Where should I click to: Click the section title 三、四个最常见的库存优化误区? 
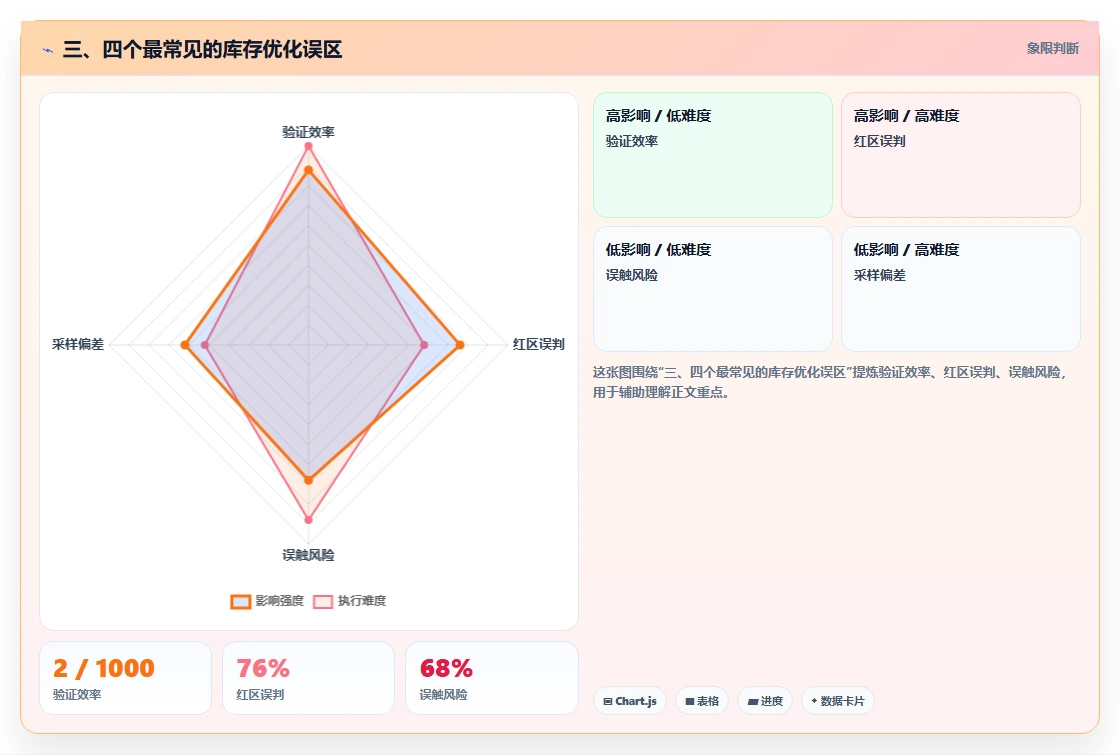(x=203, y=49)
